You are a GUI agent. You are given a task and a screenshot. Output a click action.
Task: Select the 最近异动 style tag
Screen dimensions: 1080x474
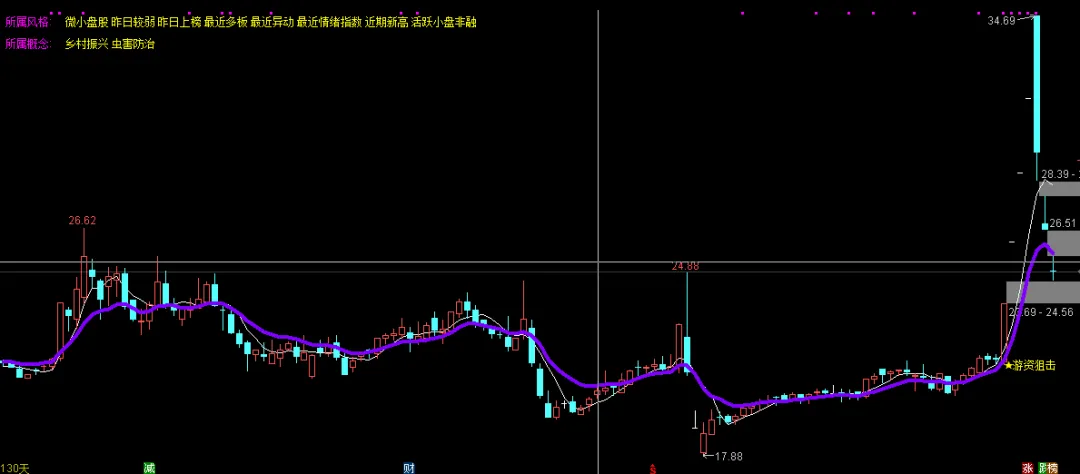(273, 22)
